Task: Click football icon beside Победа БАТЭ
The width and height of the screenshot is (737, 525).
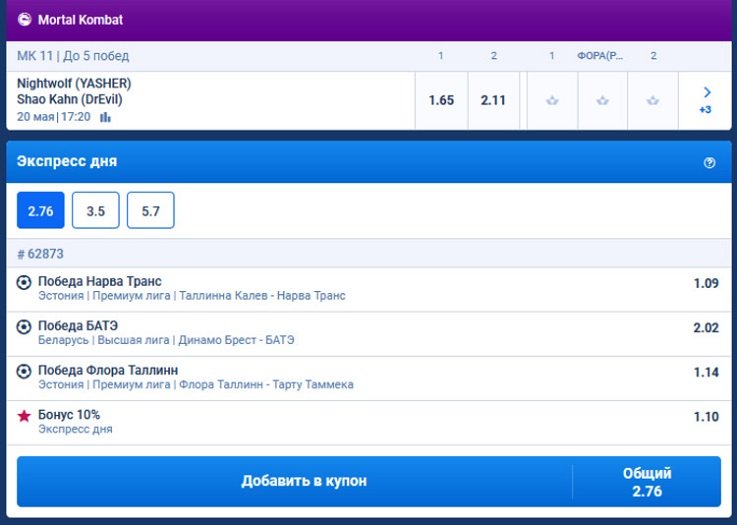Action: coord(24,327)
